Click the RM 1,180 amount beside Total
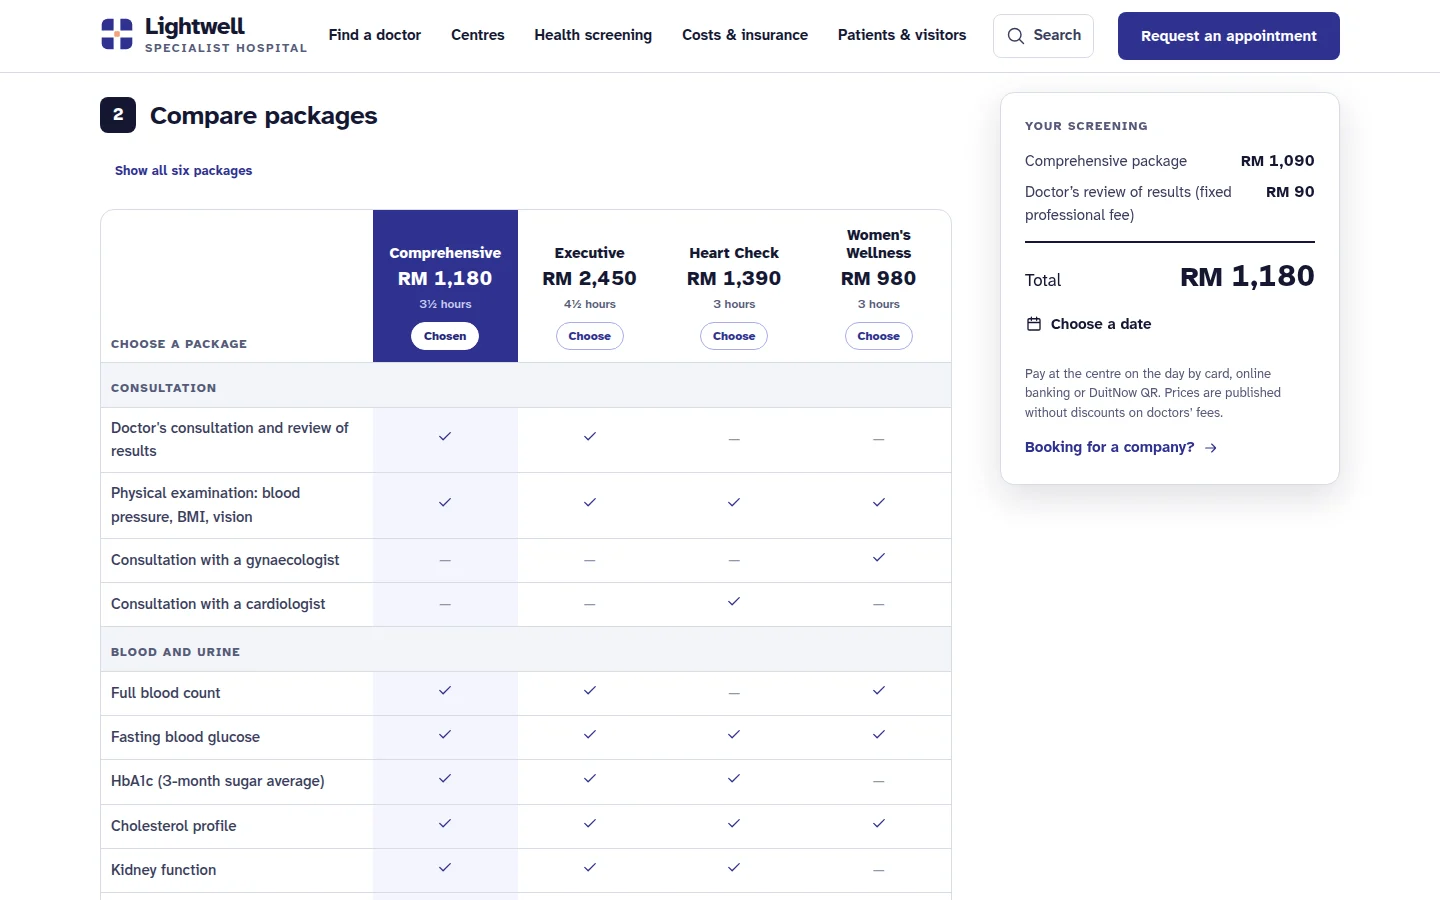 pyautogui.click(x=1247, y=276)
